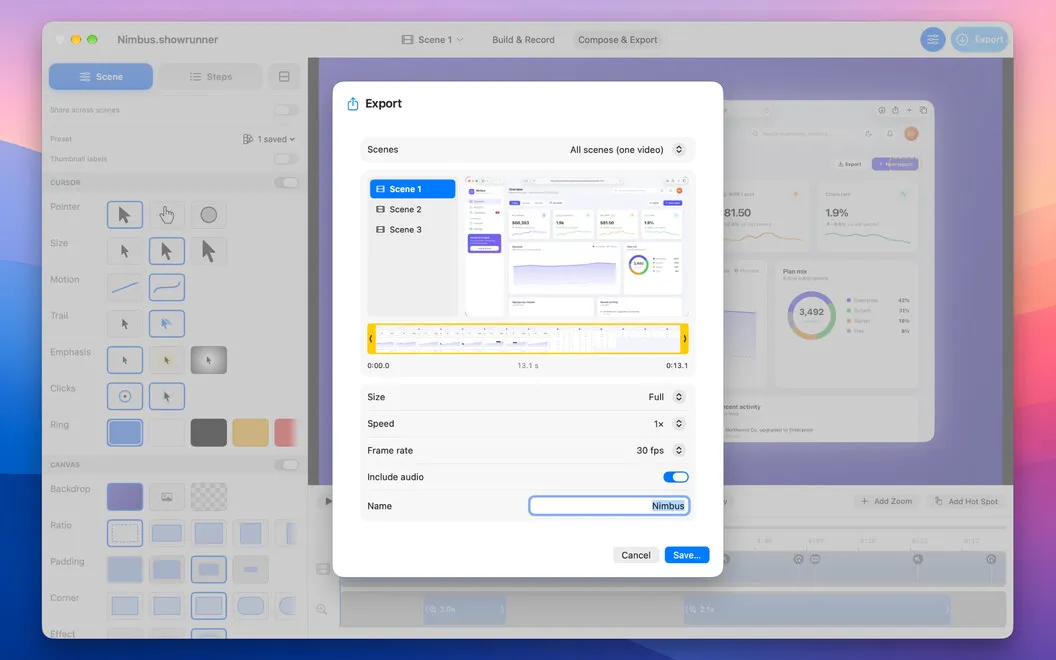Select the yellow ring color swatch
Image resolution: width=1056 pixels, height=660 pixels.
tap(251, 433)
